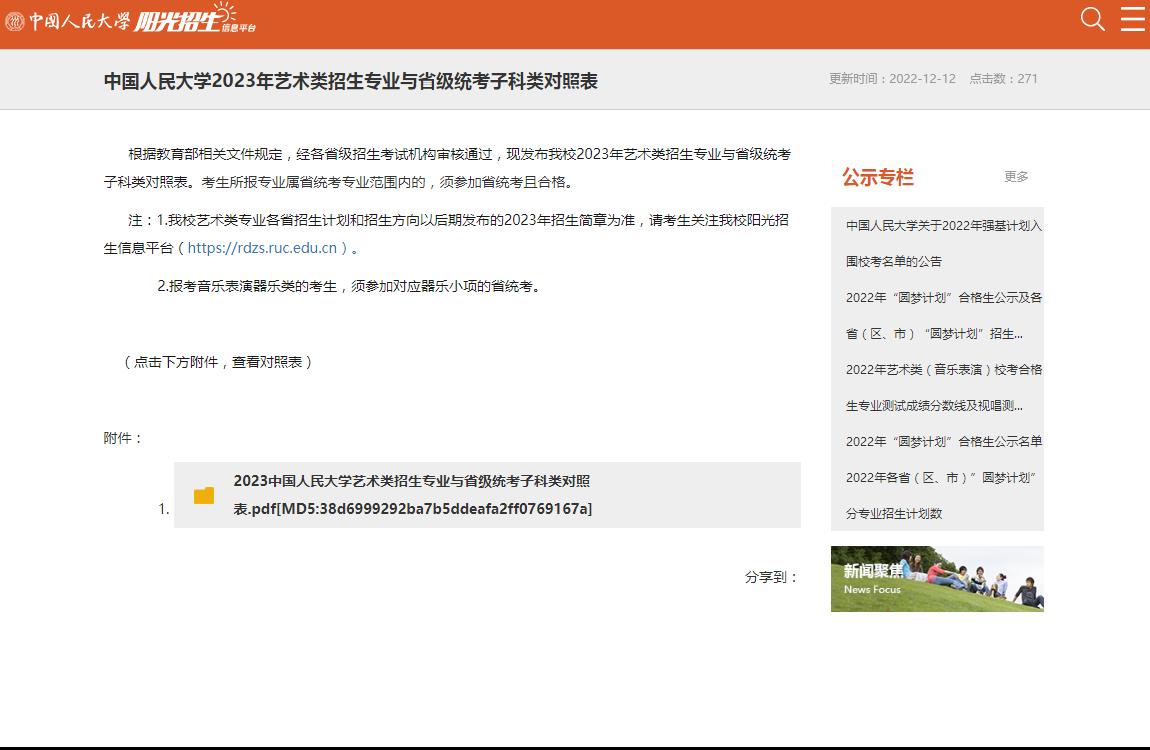Click the 新闻聚焦 News Focus banner
1150x750 pixels.
(937, 578)
